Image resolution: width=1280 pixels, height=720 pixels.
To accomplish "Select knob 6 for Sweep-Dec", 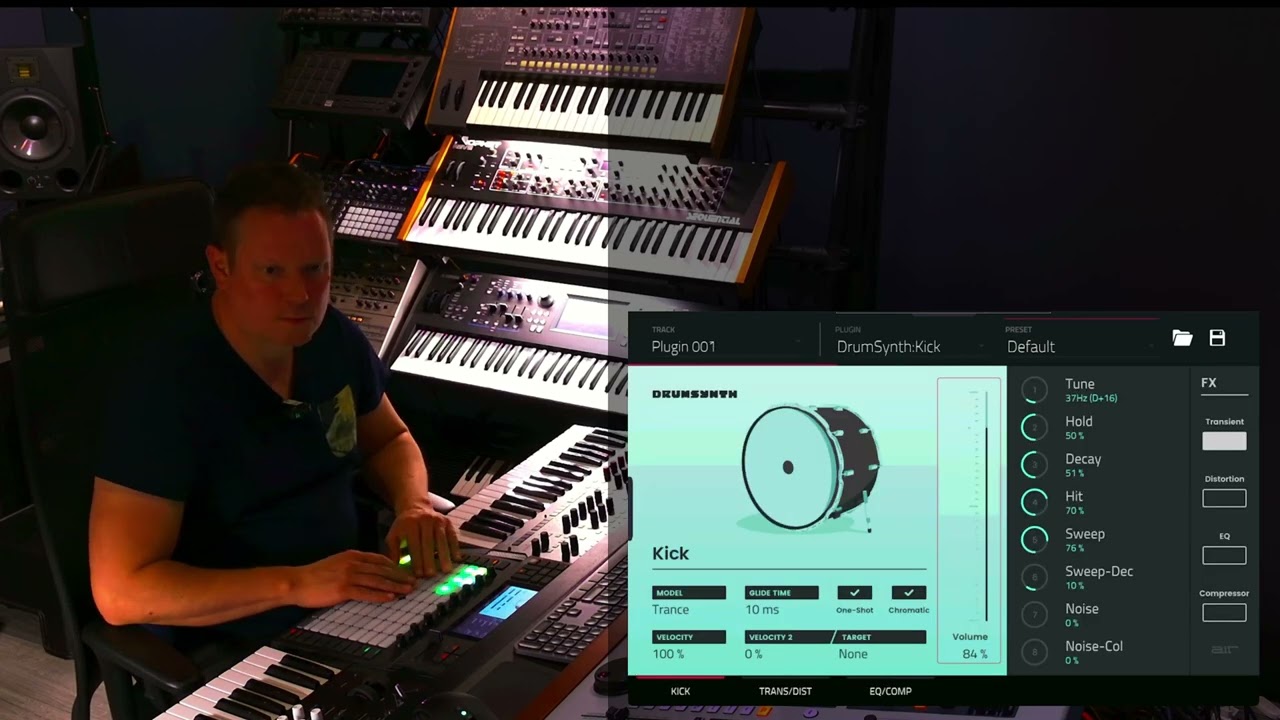I will coord(1034,577).
